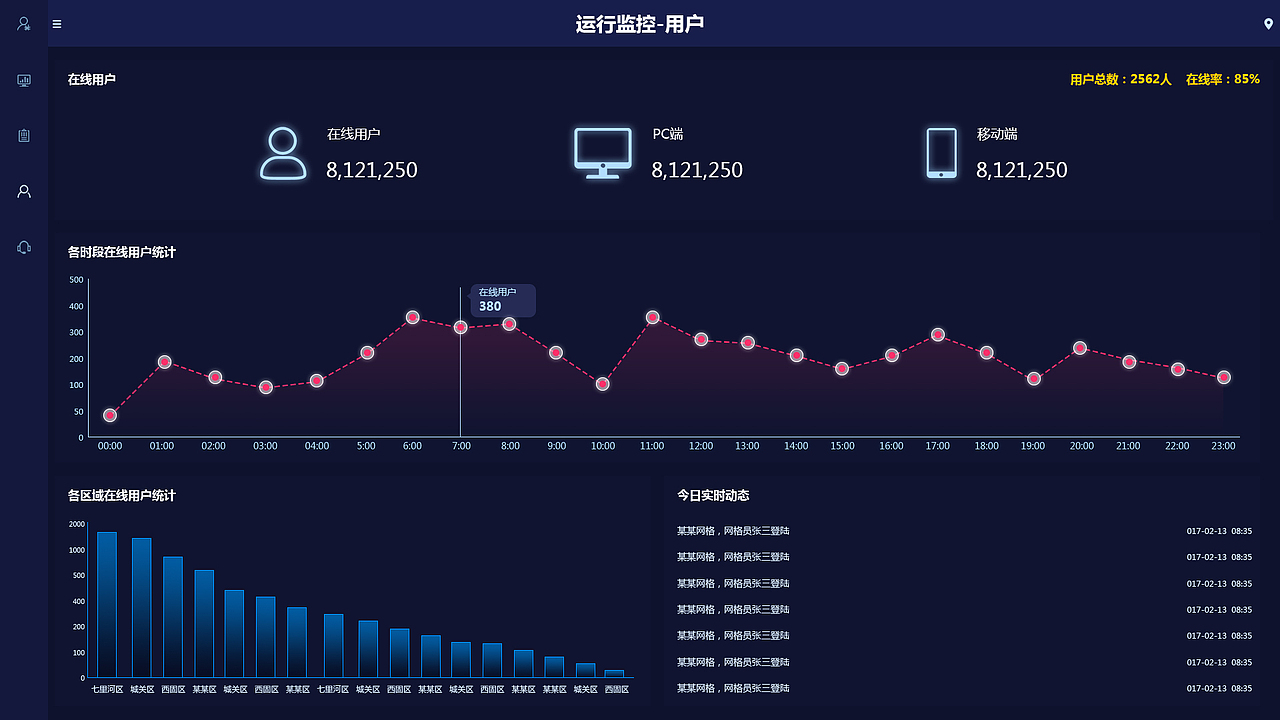Open the hamburger menu in the top bar
Image resolution: width=1280 pixels, height=720 pixels.
click(56, 24)
